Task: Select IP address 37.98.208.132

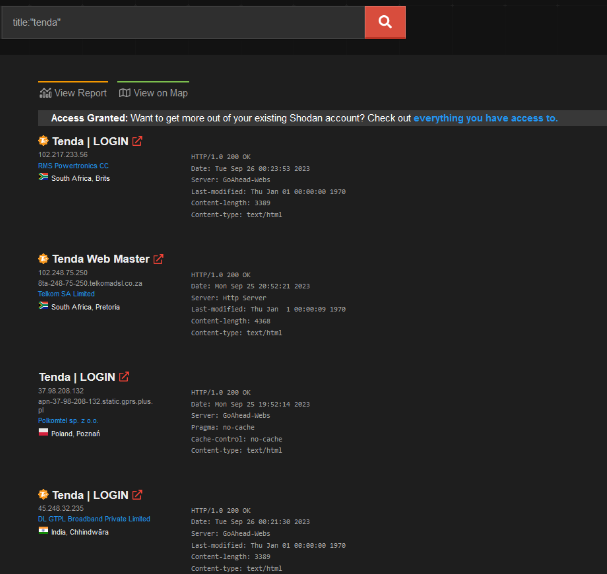Action: (x=61, y=391)
